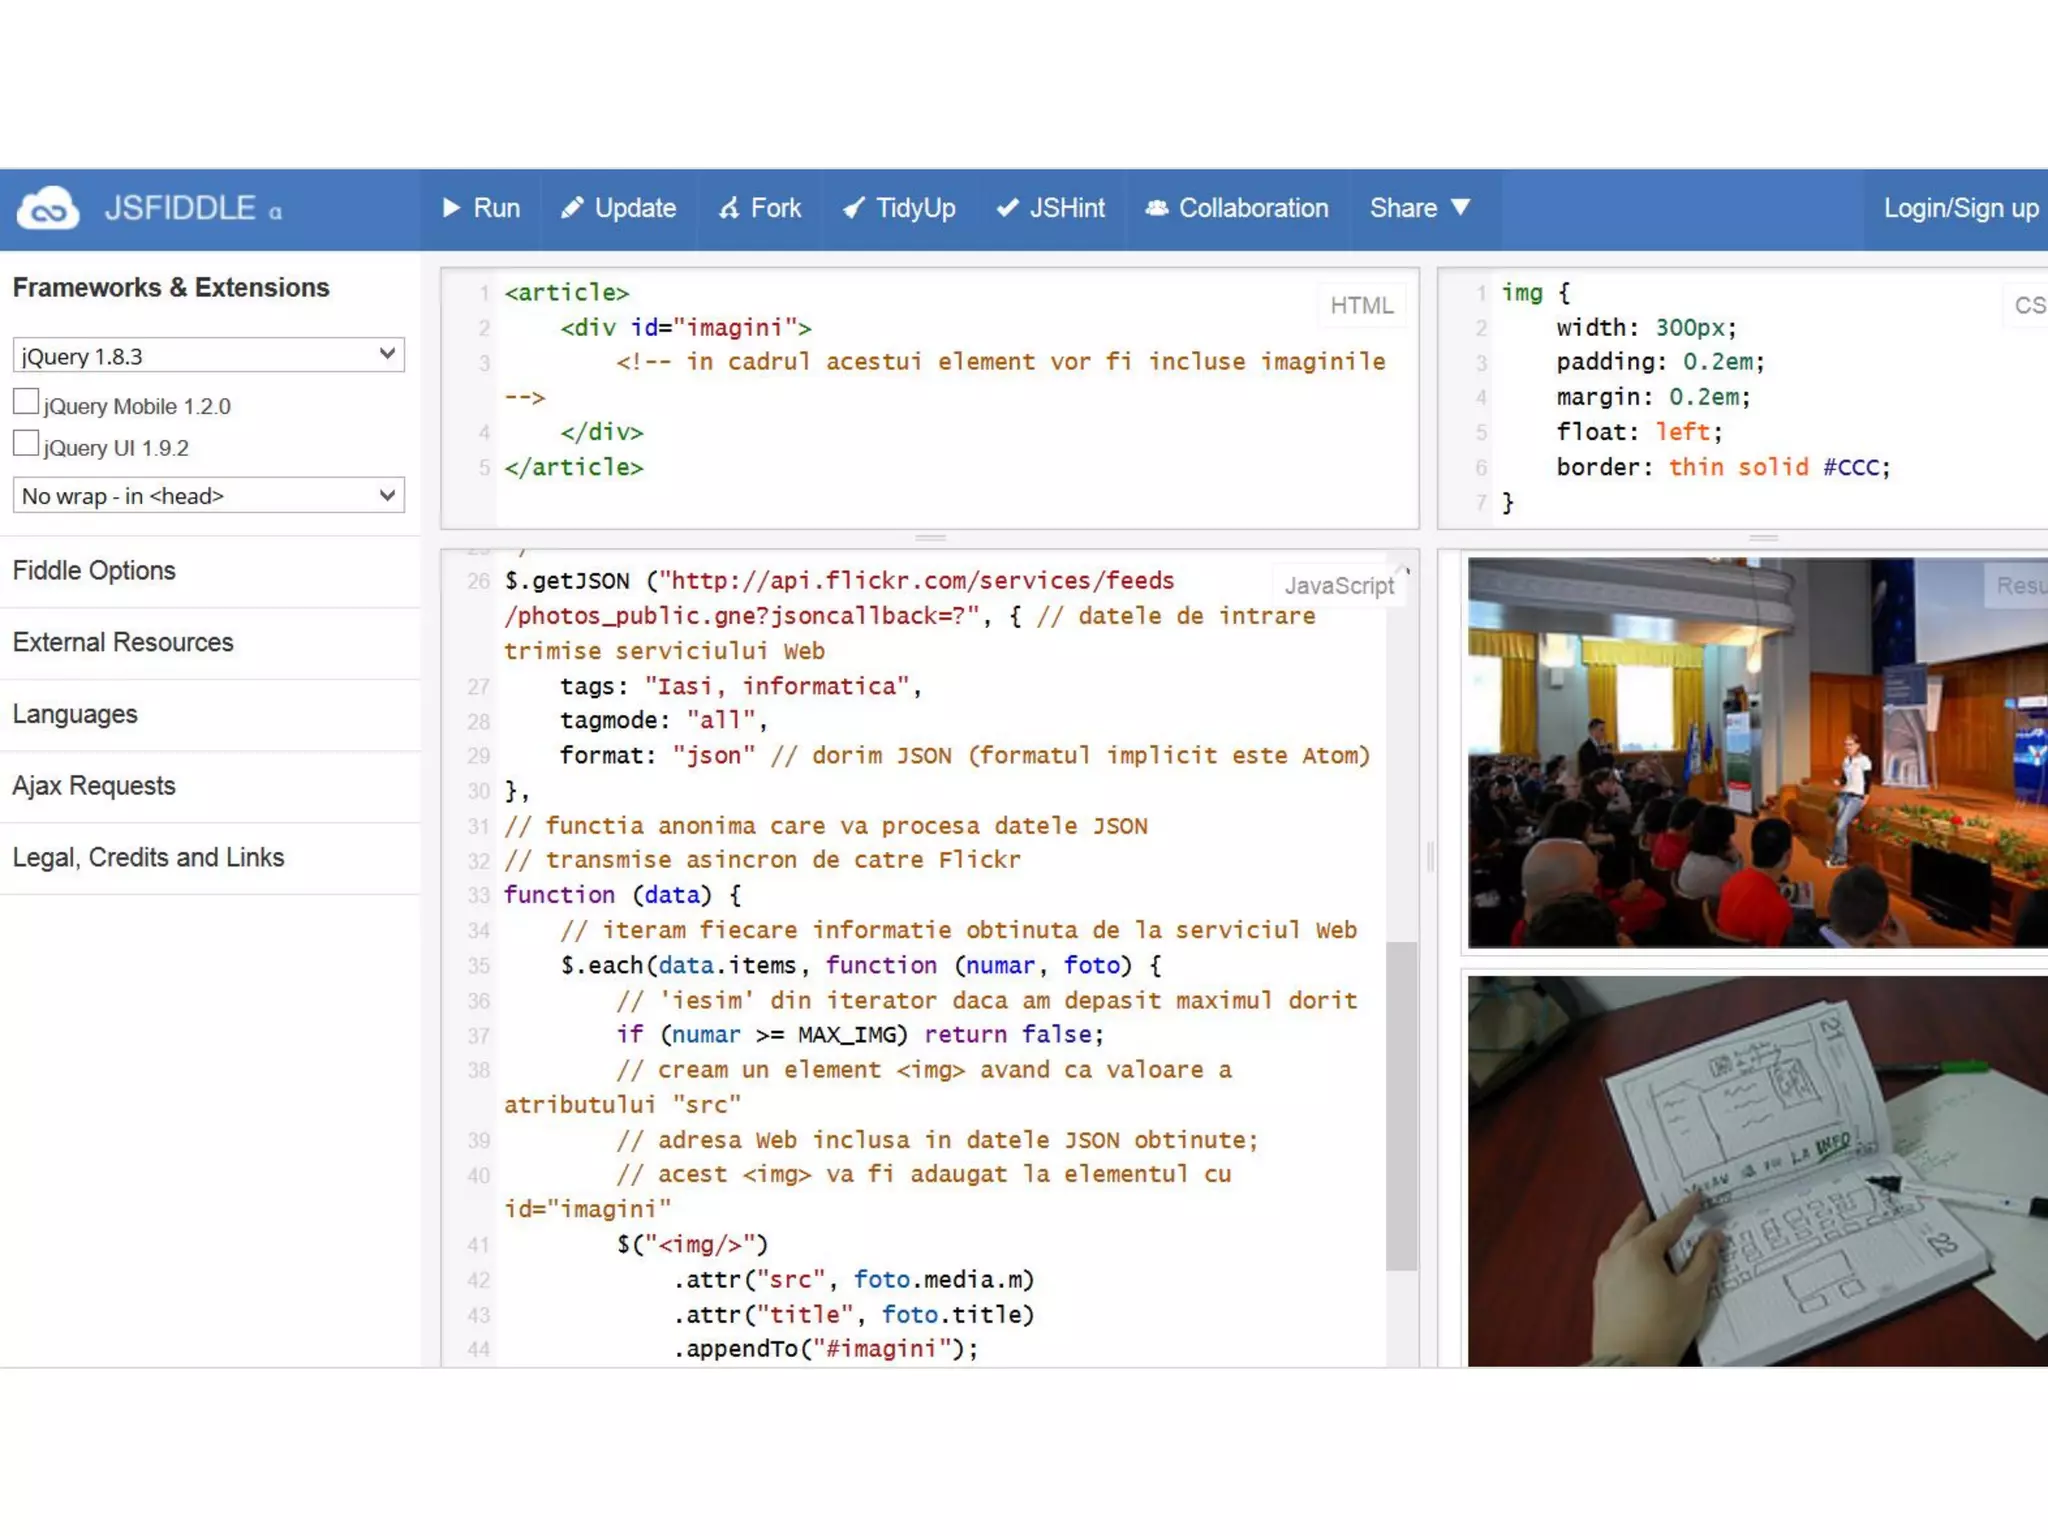Viewport: 2048px width, 1536px height.
Task: Click the JavaScript panel vertical scrollbar
Action: point(1401,1105)
